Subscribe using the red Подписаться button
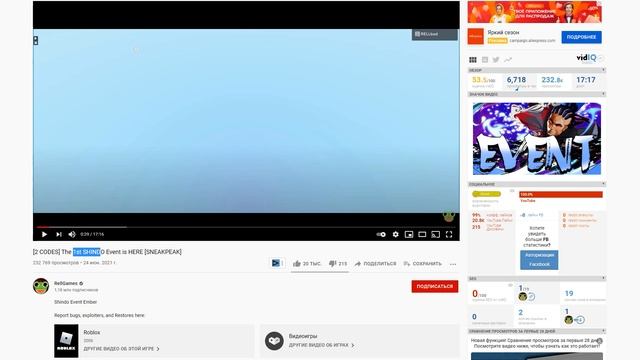The image size is (640, 360). (x=435, y=286)
